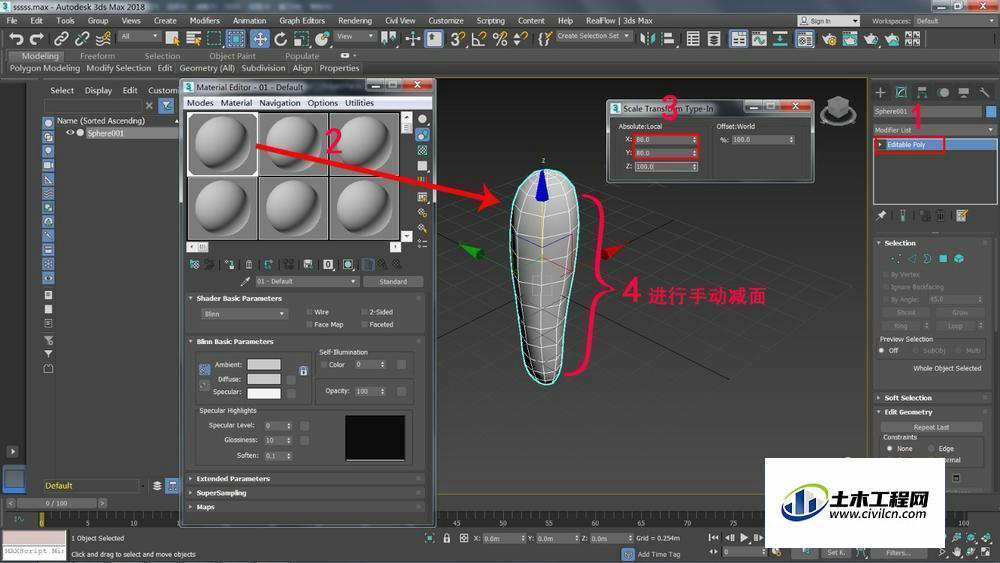The height and width of the screenshot is (563, 1000).
Task: Open the Blinn shader type dropdown
Action: [244, 314]
